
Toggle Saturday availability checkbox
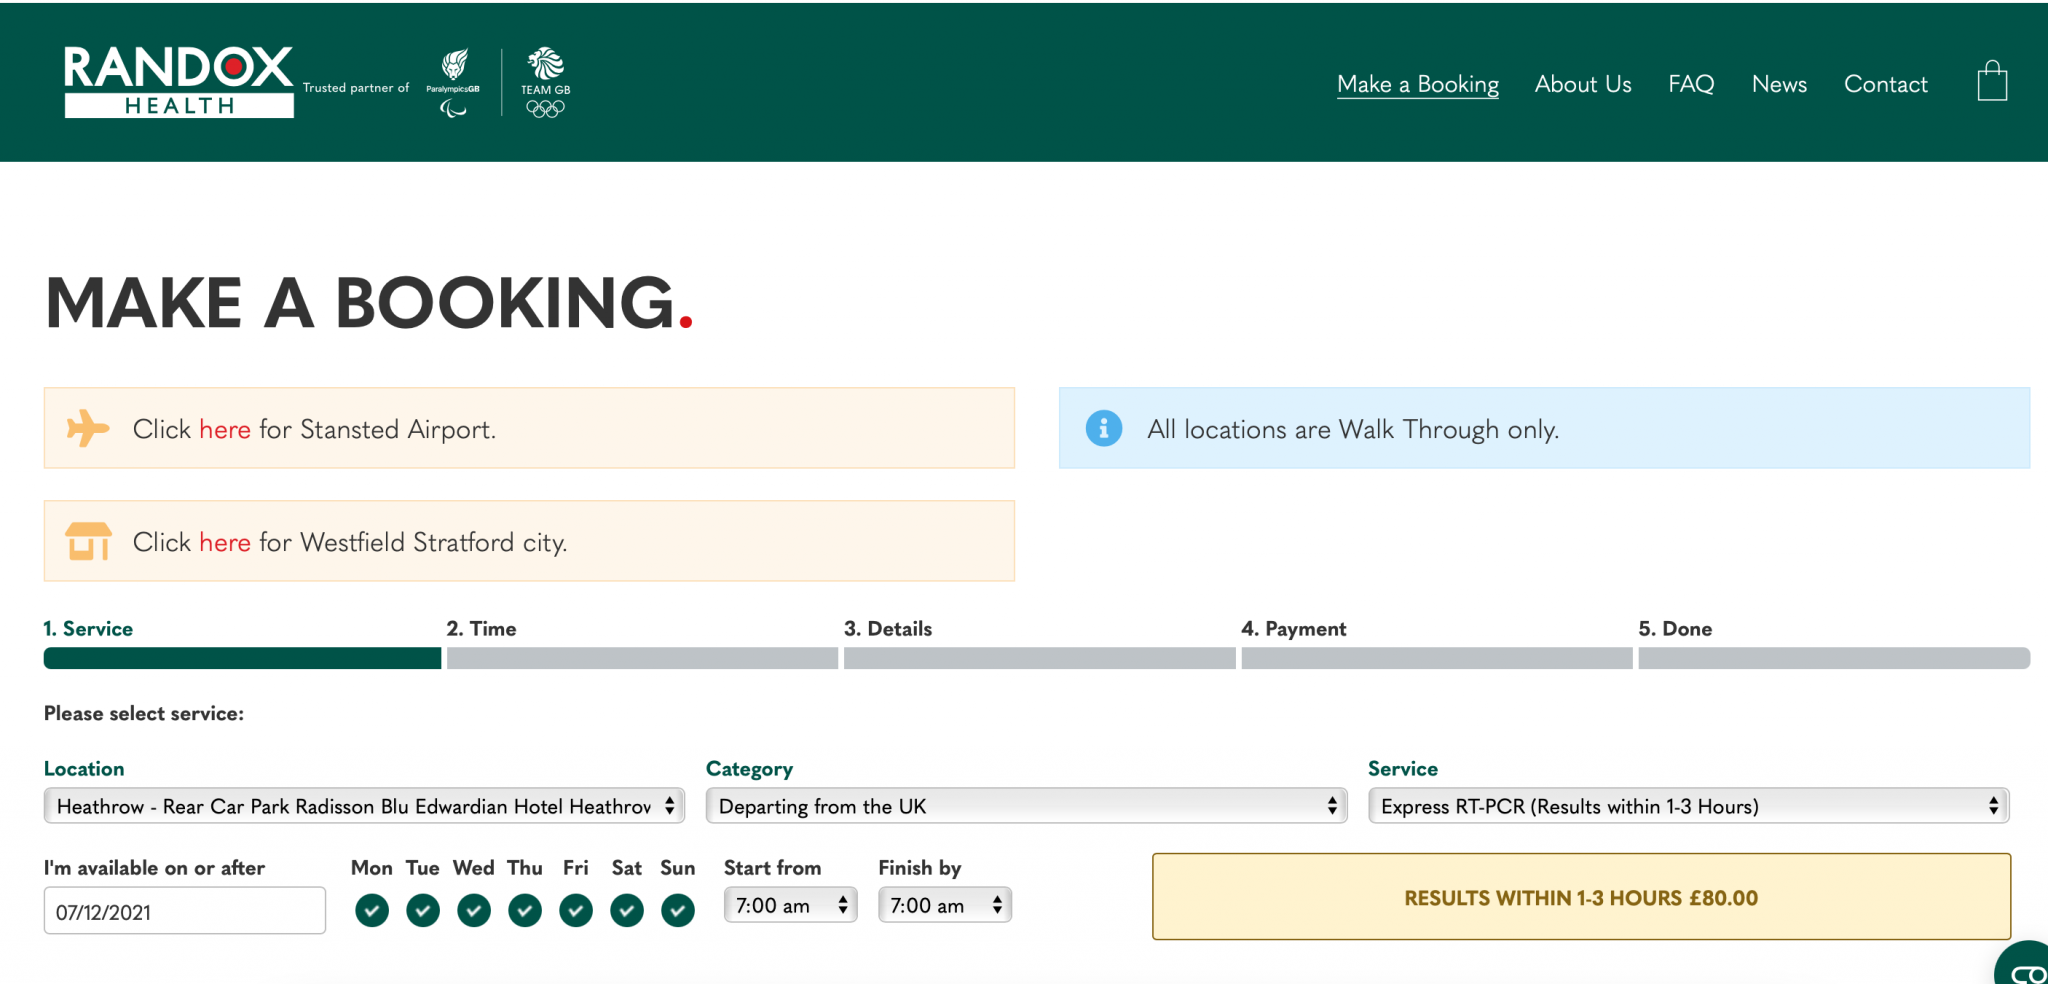627,910
